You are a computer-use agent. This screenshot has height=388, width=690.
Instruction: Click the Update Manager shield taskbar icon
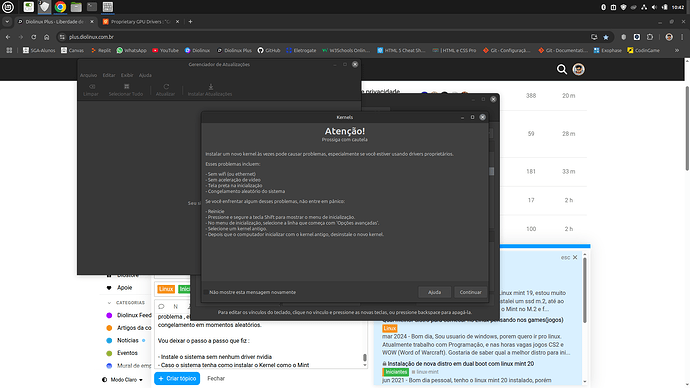point(44,7)
